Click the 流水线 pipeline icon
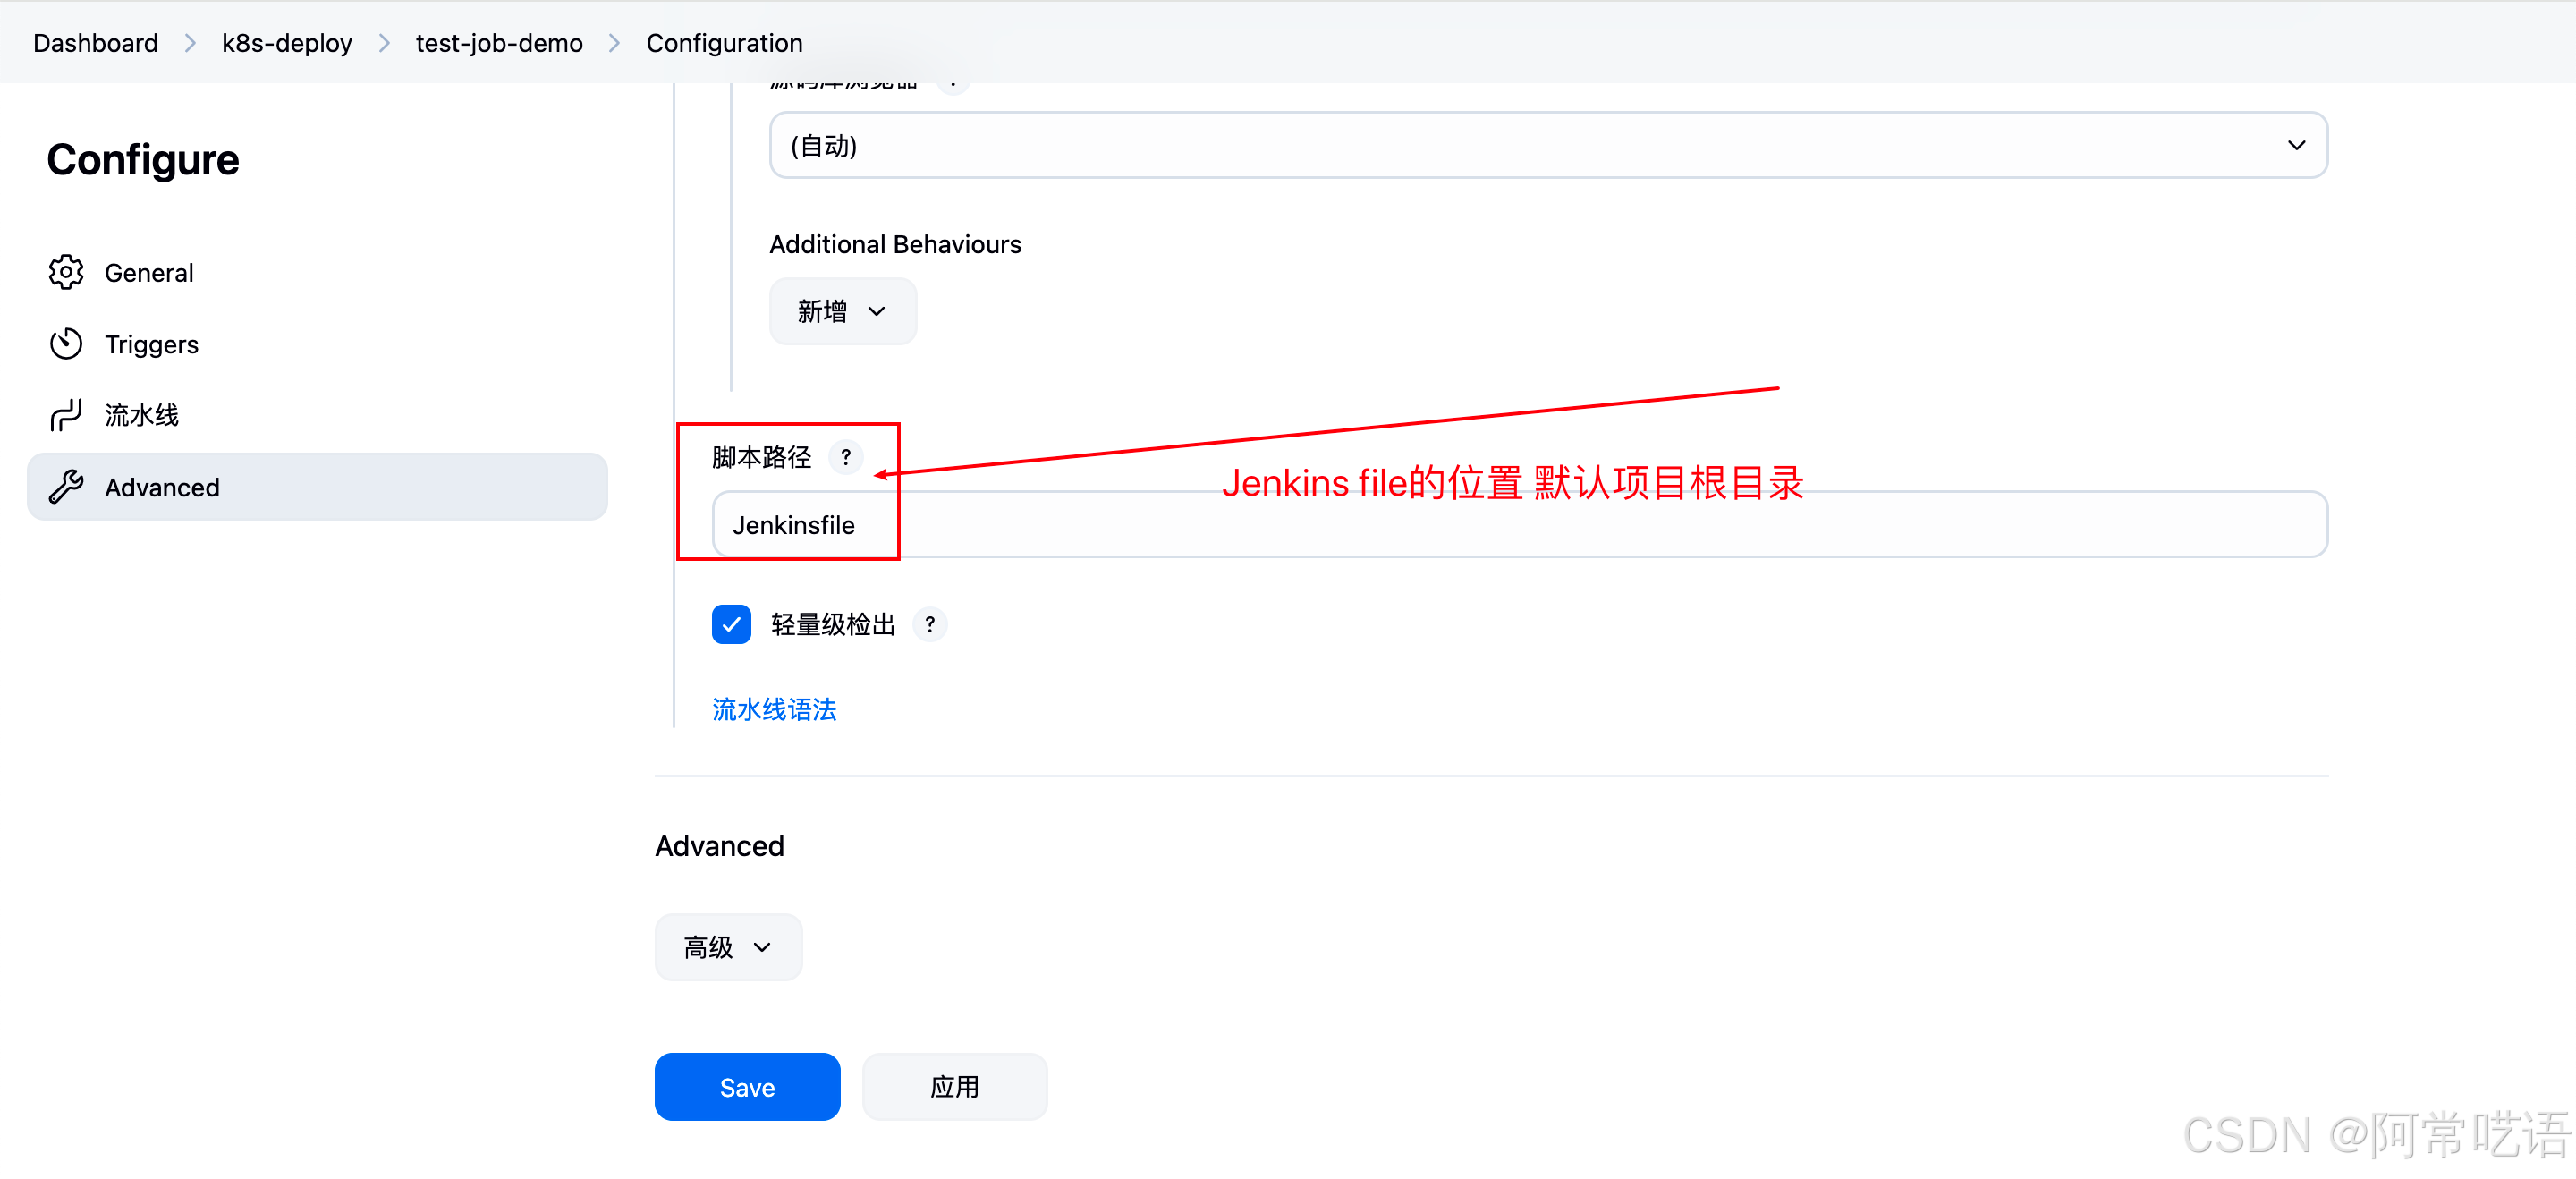This screenshot has width=2576, height=1179. (66, 415)
